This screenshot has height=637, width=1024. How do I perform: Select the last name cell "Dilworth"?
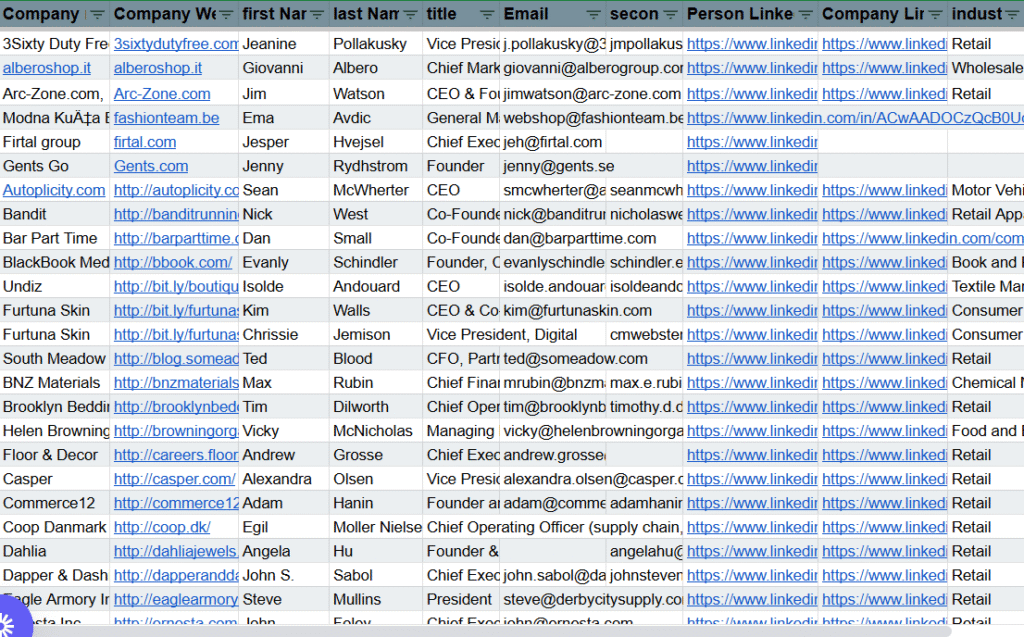pos(377,407)
